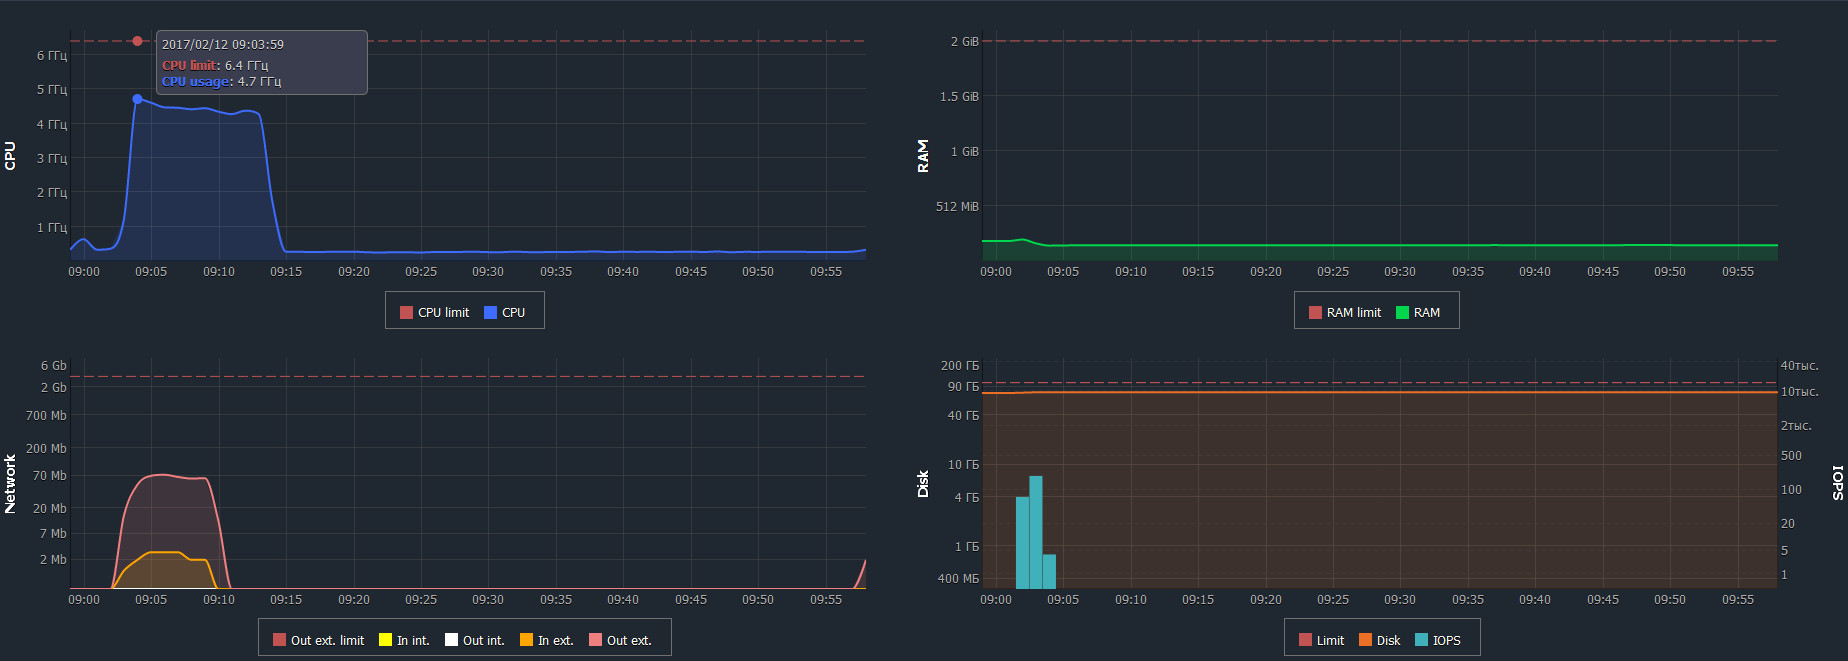Click the pink Out ext. network curve
Image resolution: width=1848 pixels, height=661 pixels.
[163, 475]
